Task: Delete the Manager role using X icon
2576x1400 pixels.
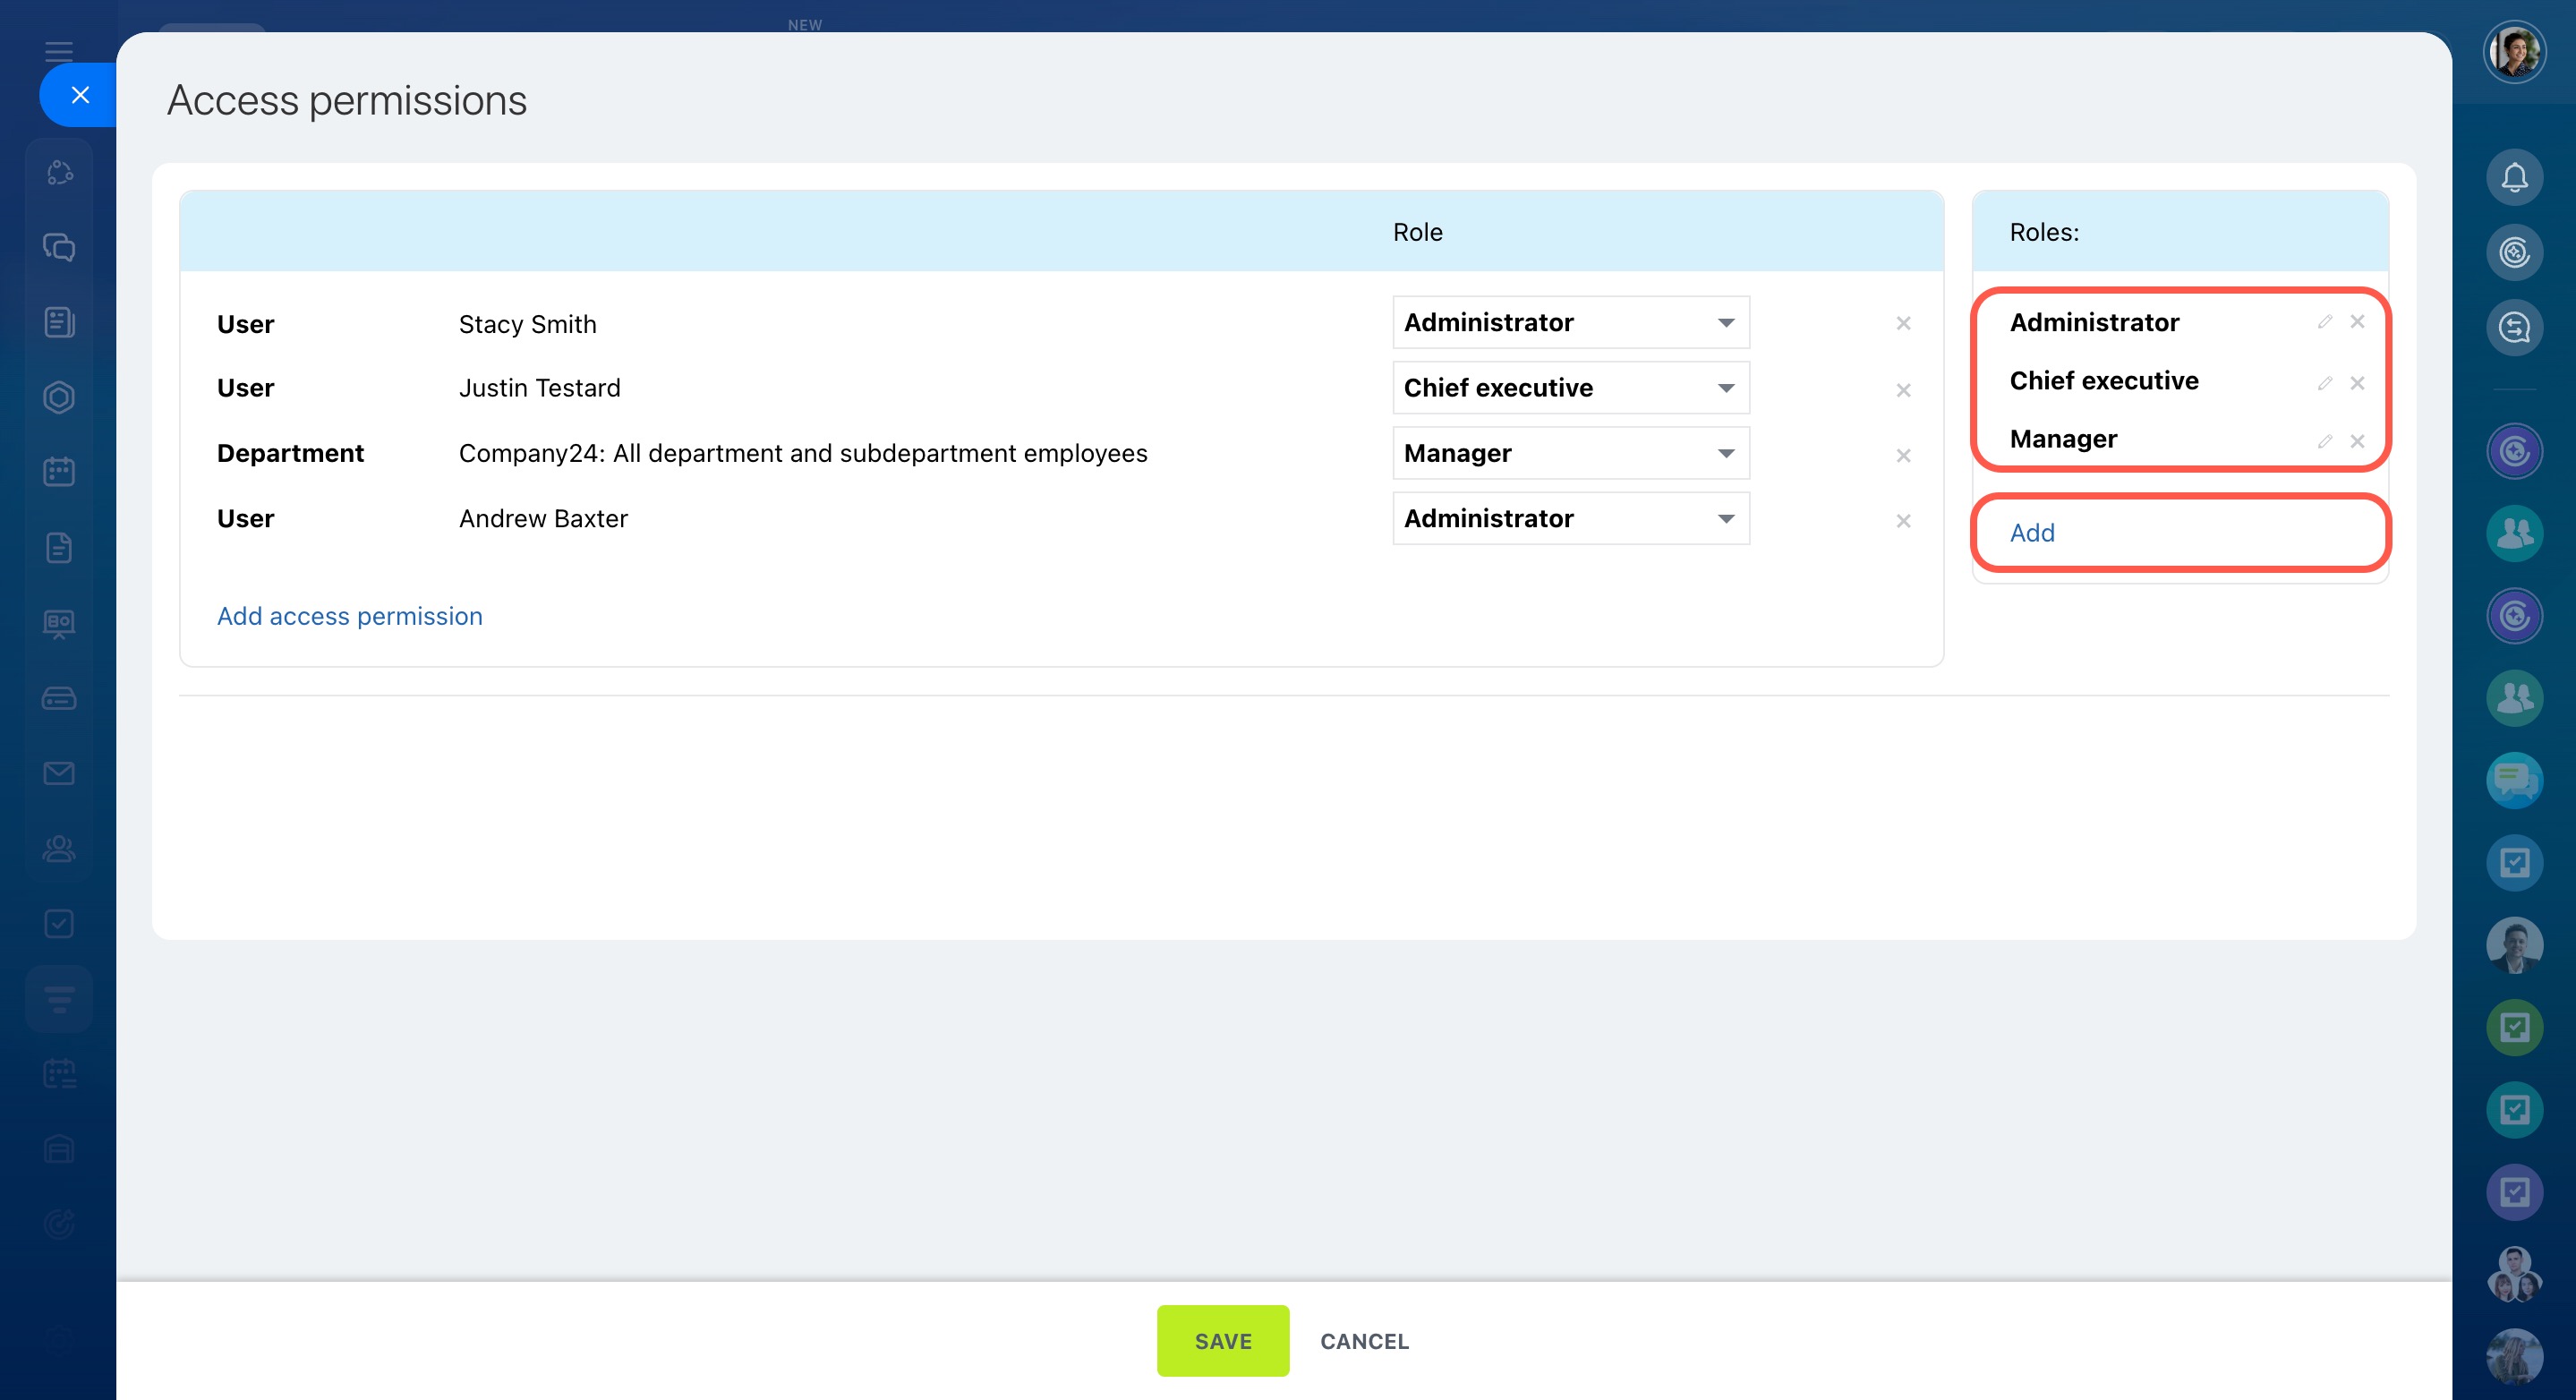Action: [x=2357, y=441]
